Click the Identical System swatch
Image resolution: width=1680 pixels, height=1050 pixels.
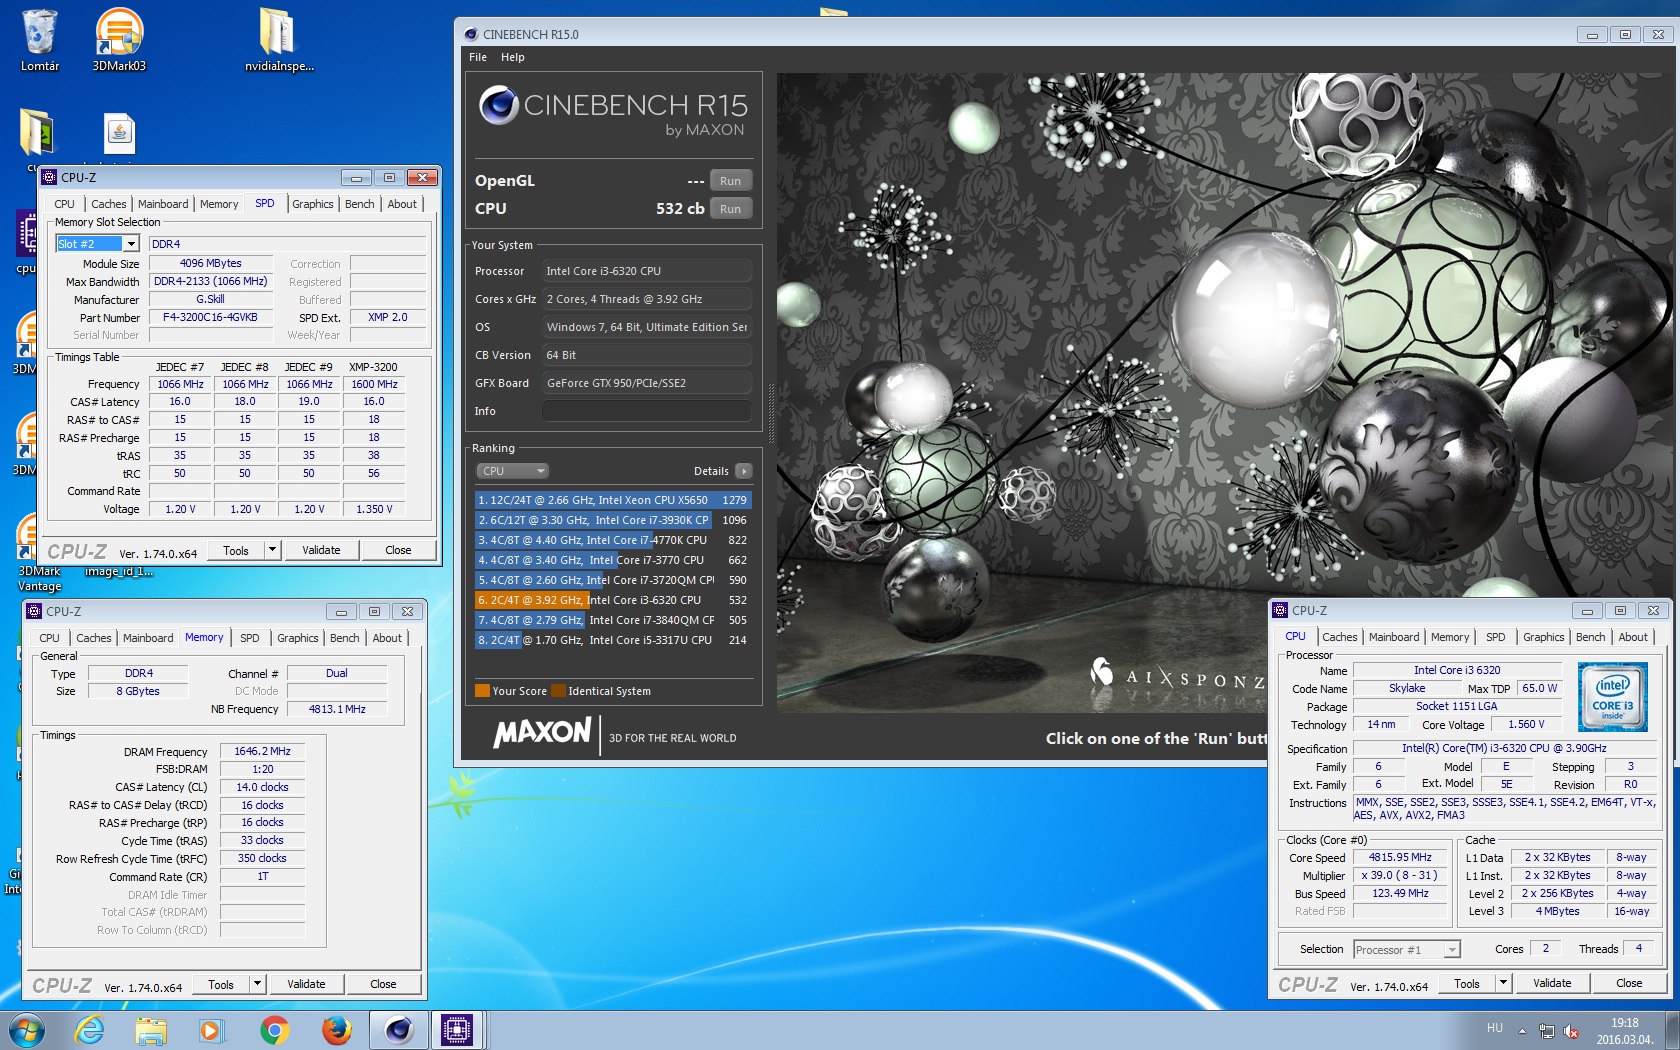click(x=558, y=691)
